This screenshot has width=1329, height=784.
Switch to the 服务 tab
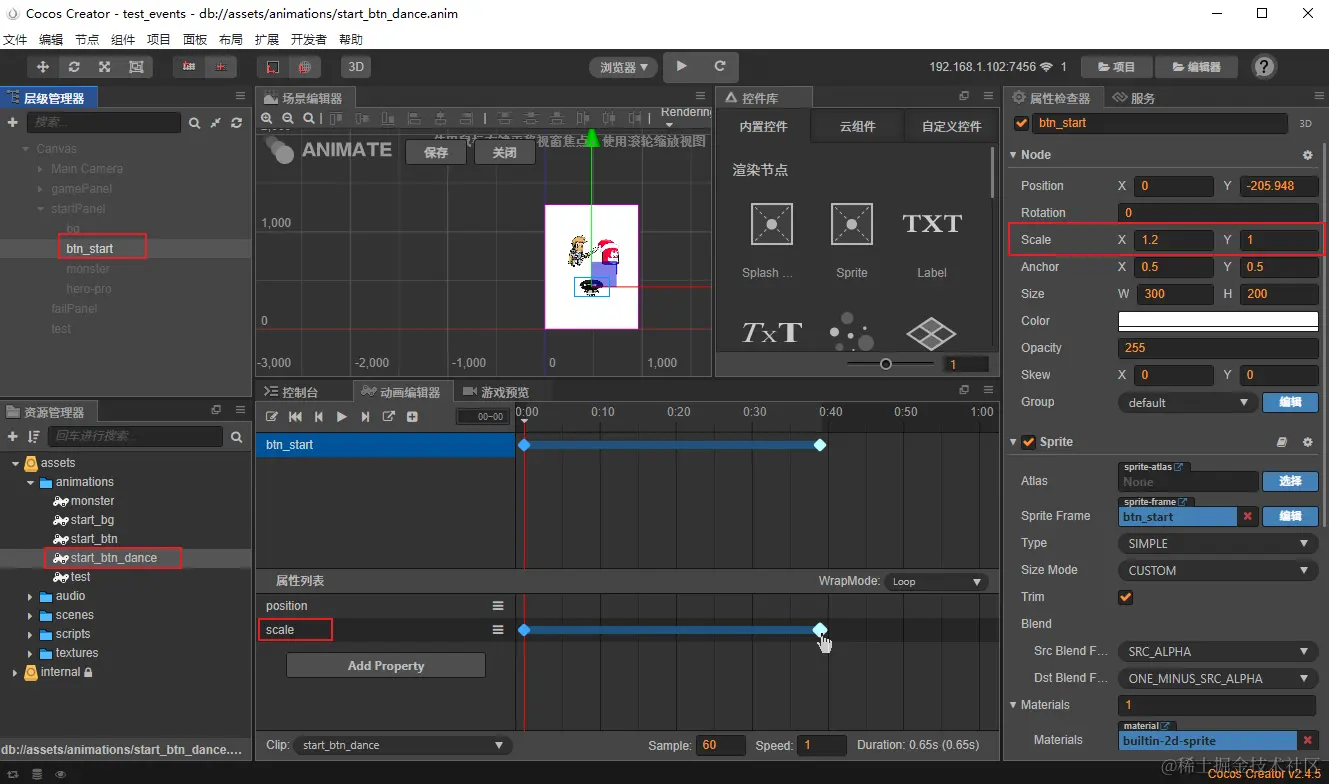pyautogui.click(x=1134, y=98)
